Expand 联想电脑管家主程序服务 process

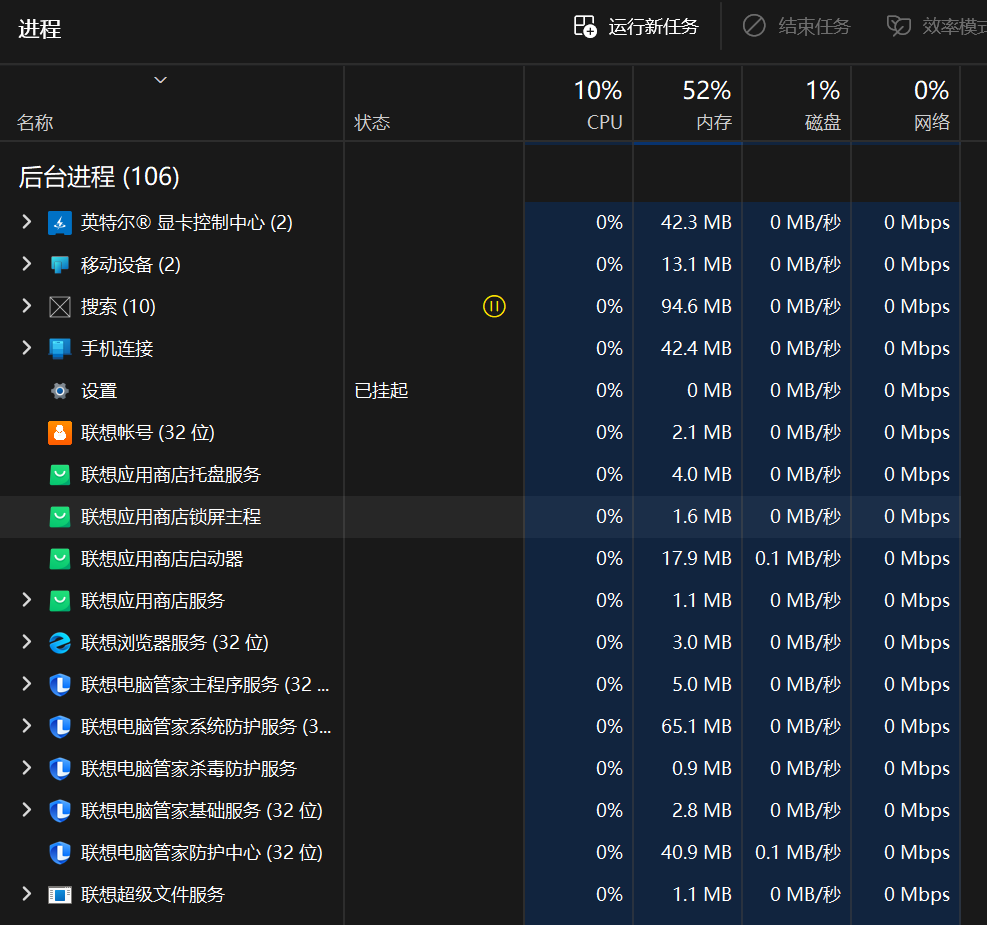26,683
